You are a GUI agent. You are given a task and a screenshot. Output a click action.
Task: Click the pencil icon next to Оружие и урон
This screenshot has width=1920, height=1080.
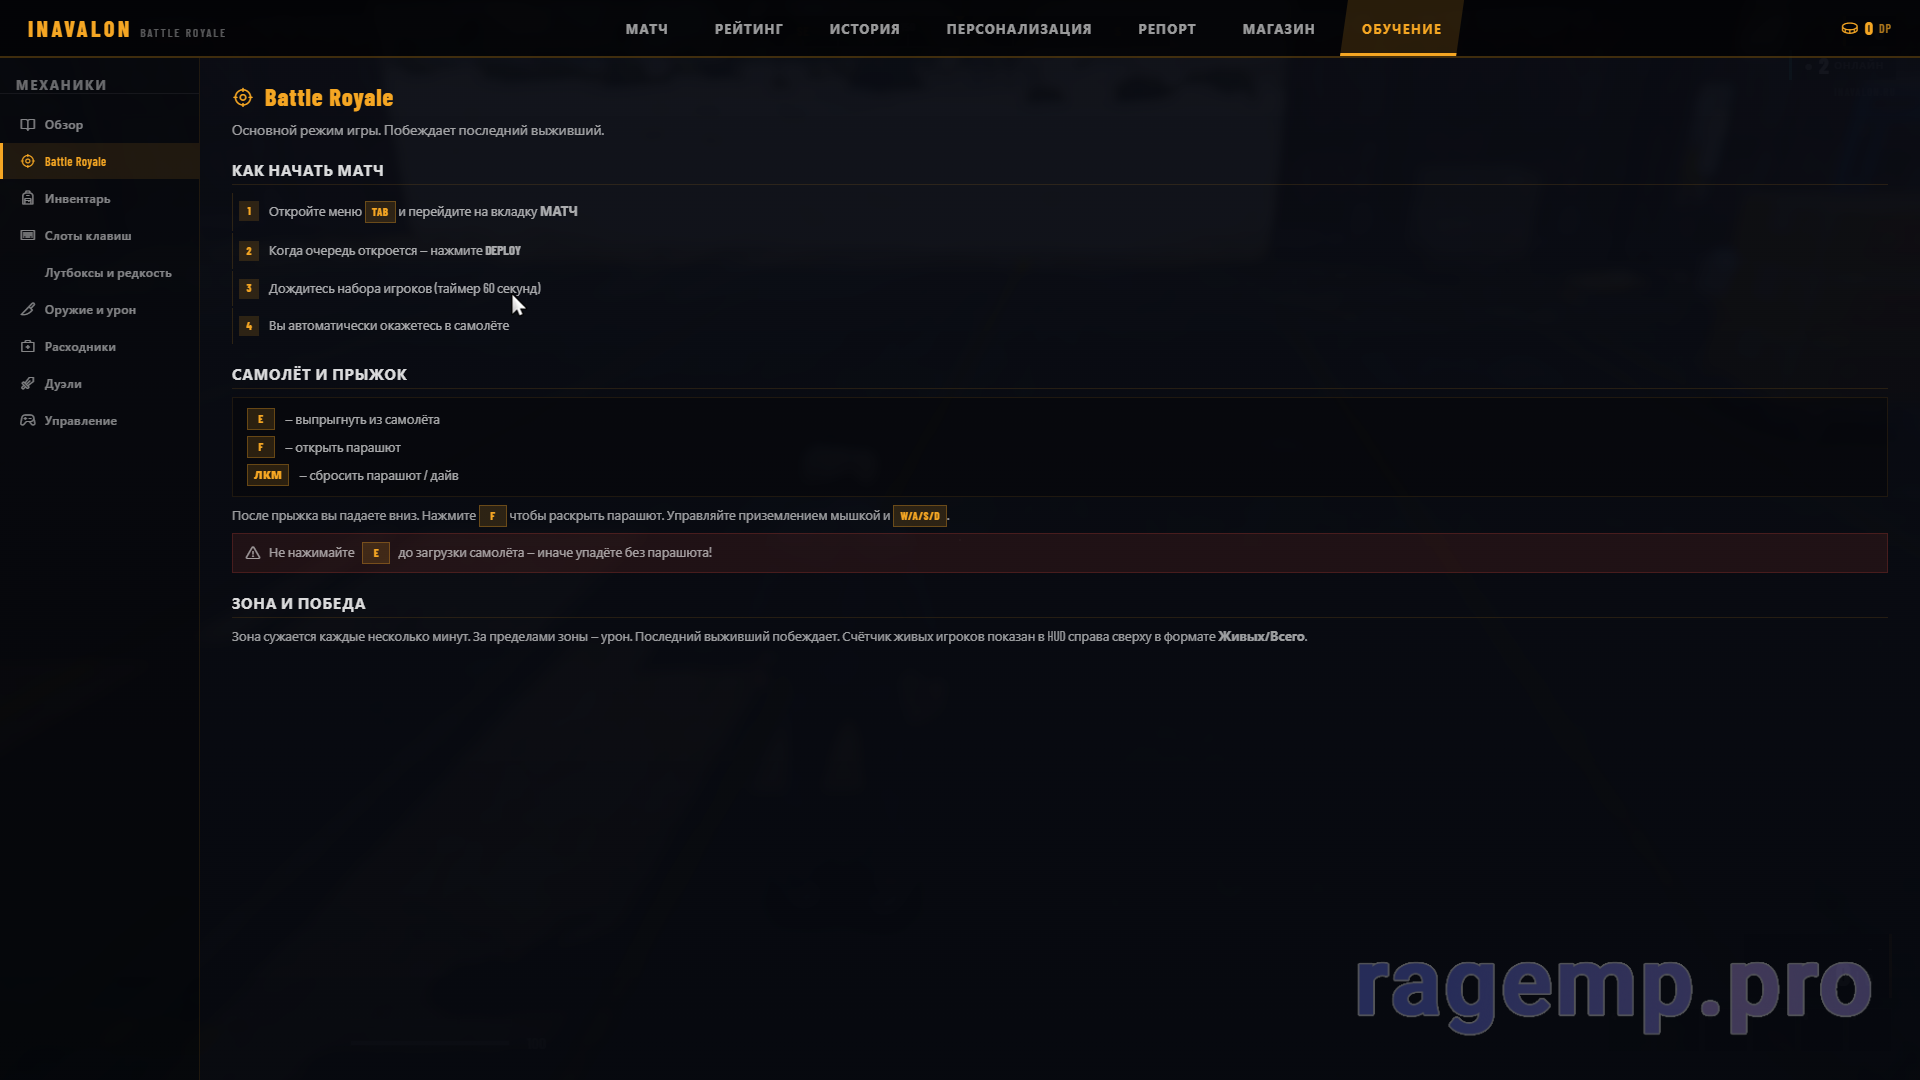click(28, 310)
